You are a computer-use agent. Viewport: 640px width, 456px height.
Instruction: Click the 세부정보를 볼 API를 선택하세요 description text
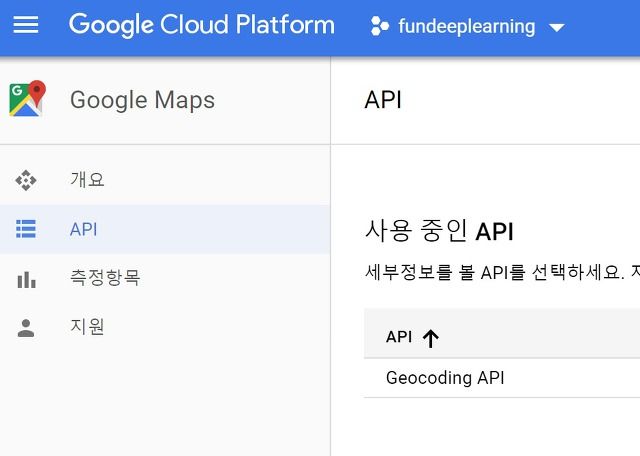tap(495, 273)
